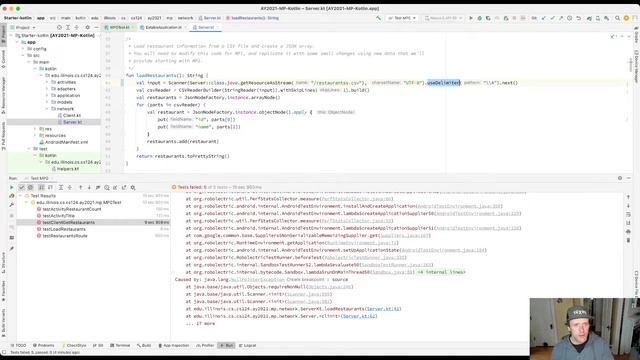
Task: Collapse the edu.illinois MP0Test node
Action: pos(27,202)
